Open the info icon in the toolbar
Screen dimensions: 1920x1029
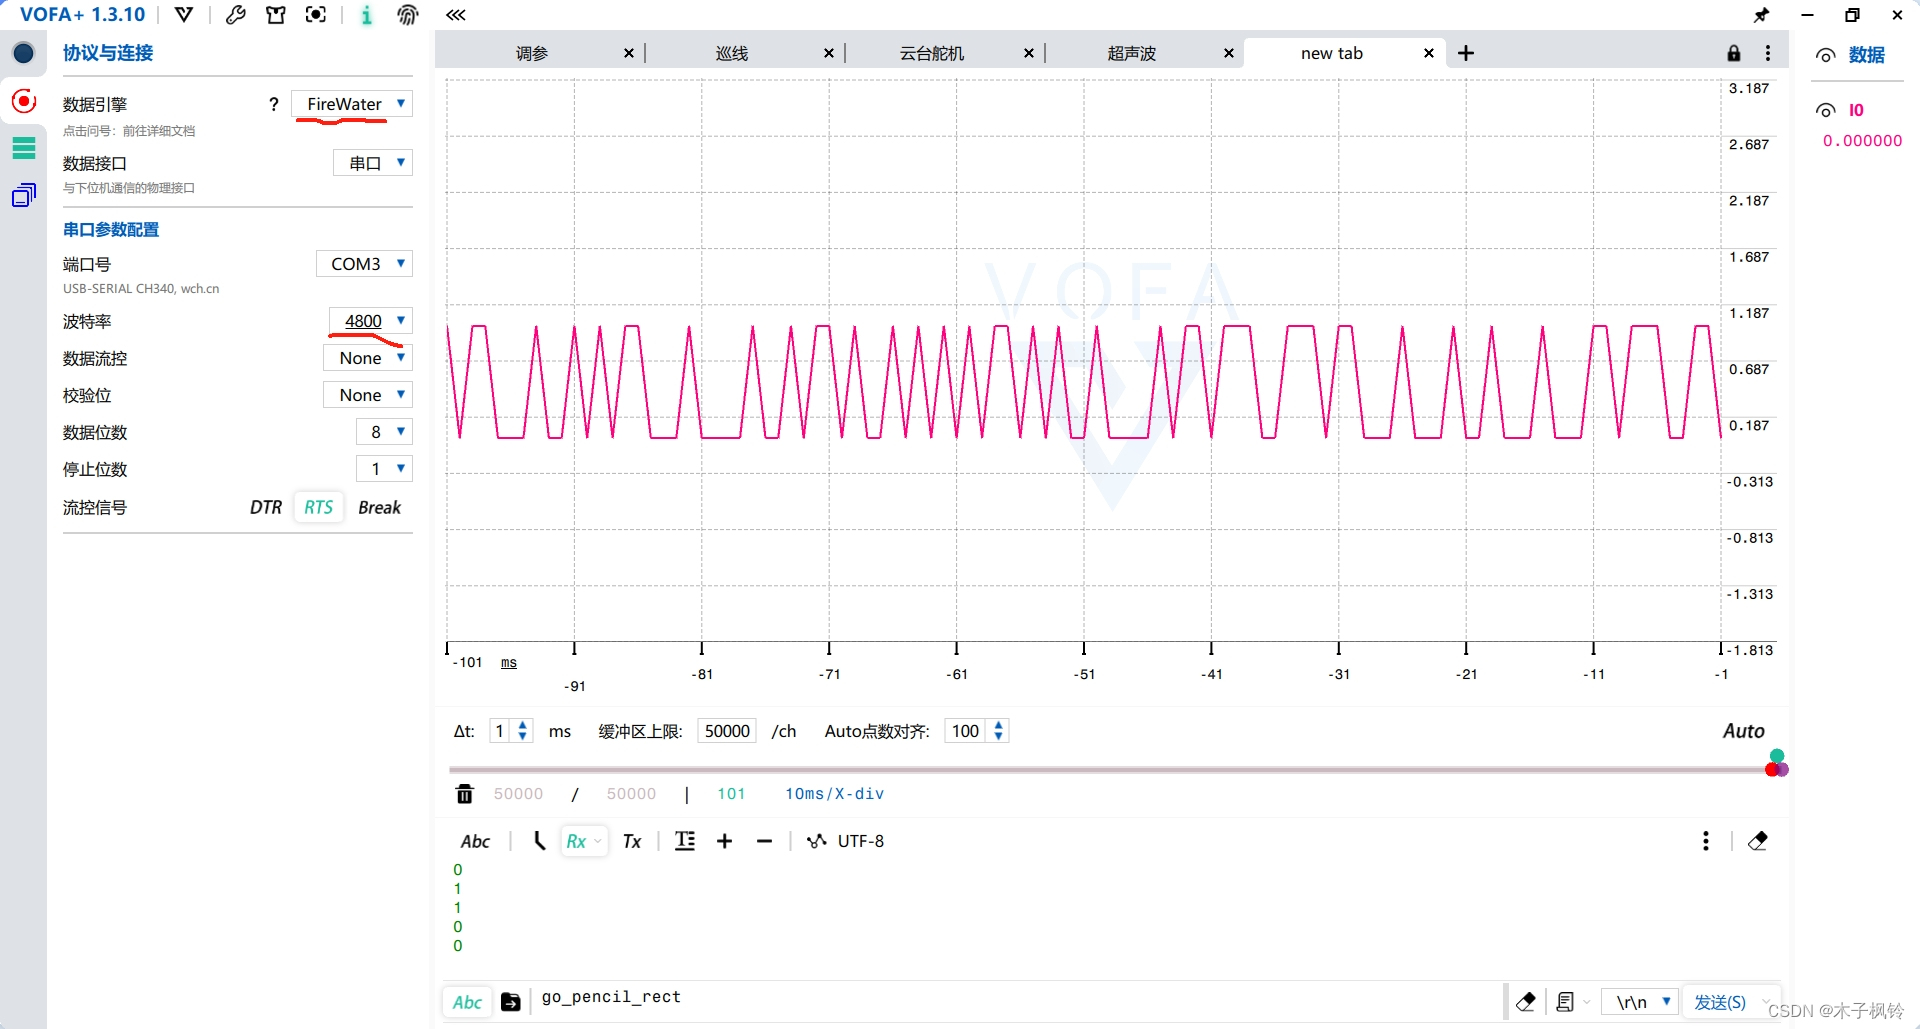click(366, 15)
